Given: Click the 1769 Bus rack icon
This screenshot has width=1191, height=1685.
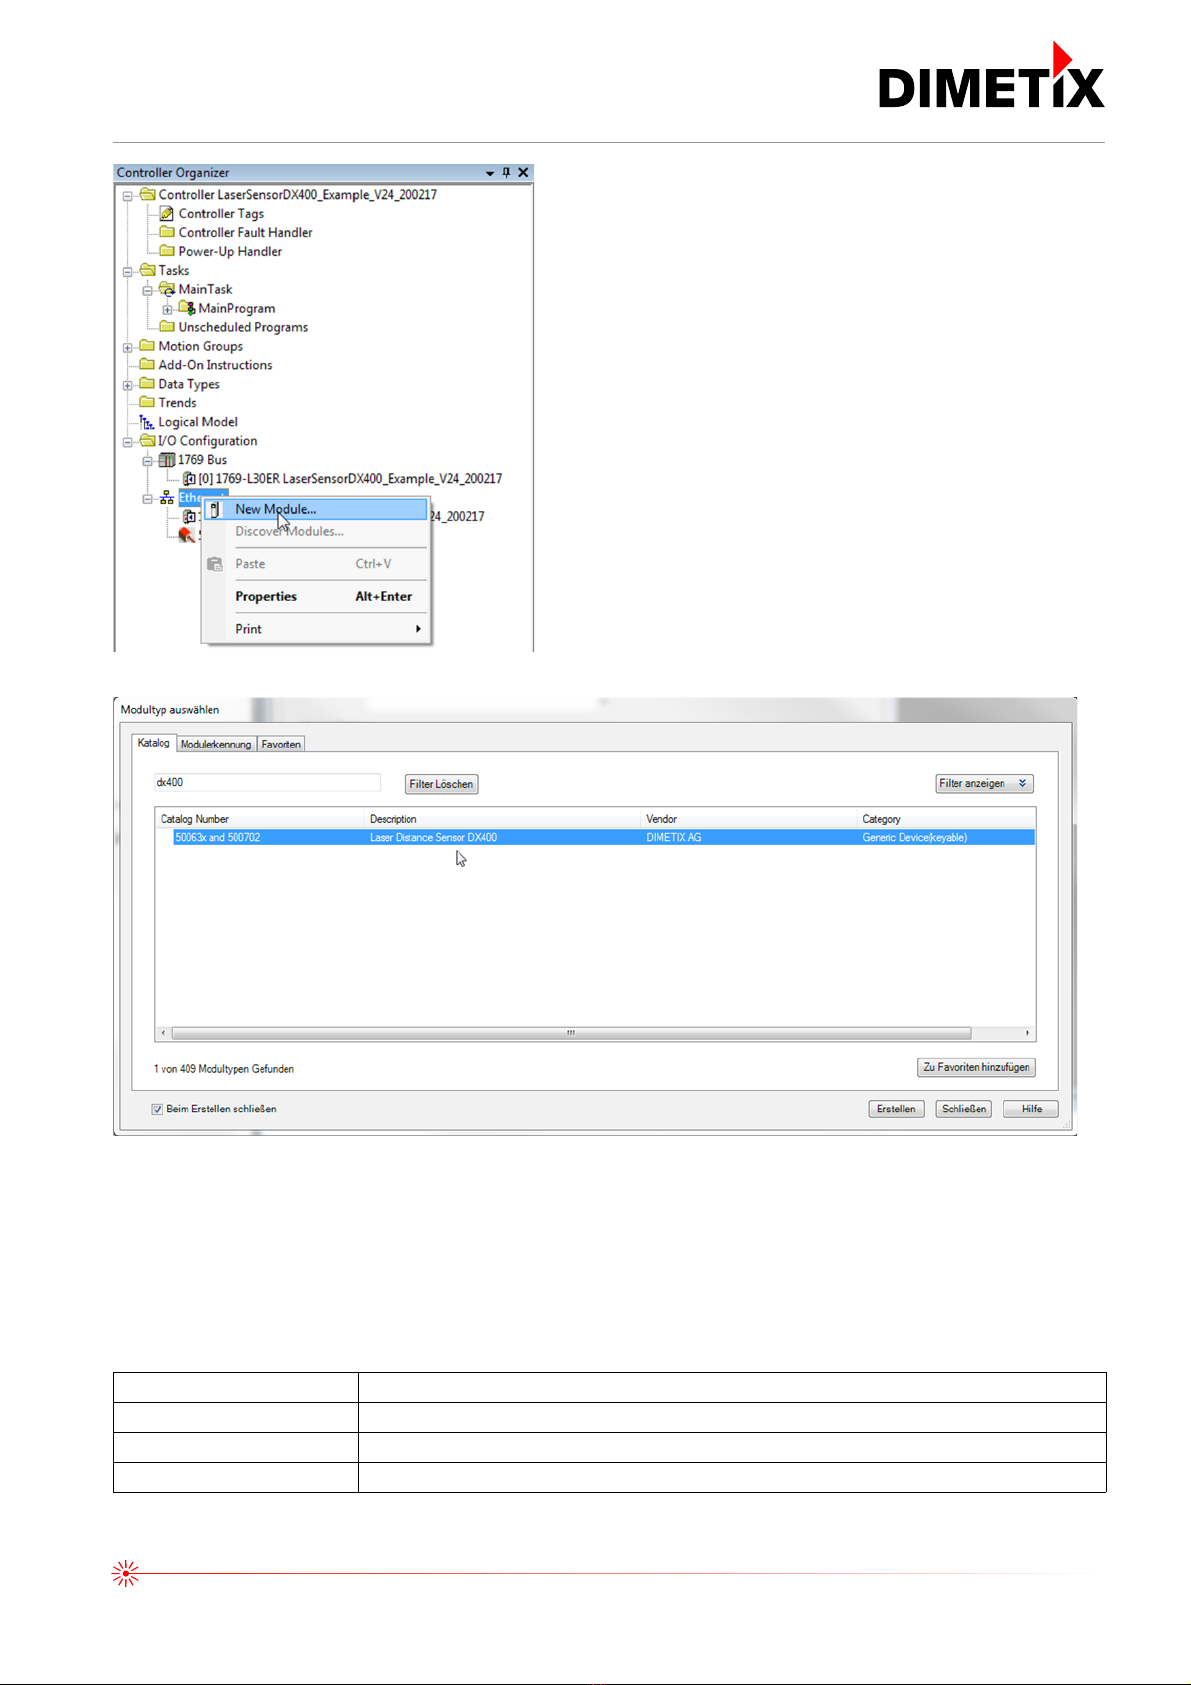Looking at the screenshot, I should click(x=168, y=460).
